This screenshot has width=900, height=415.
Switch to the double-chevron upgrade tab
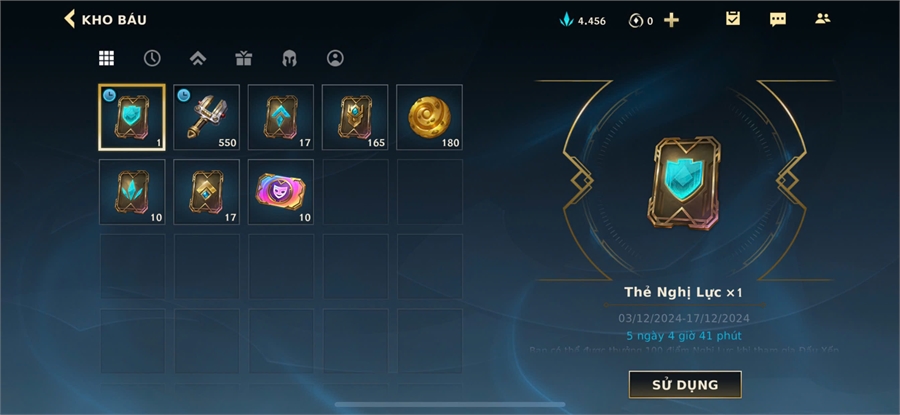click(x=198, y=58)
